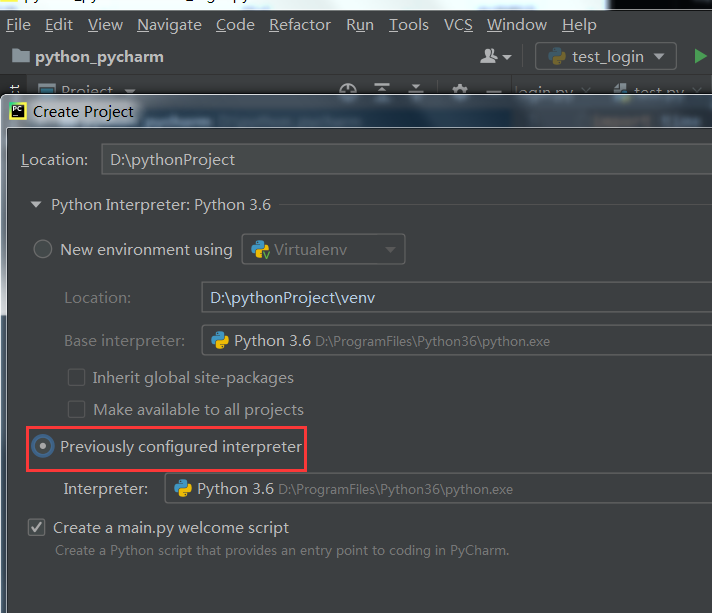Open the Interpreter Python 3.6 combo box
712x613 pixels.
(x=438, y=488)
